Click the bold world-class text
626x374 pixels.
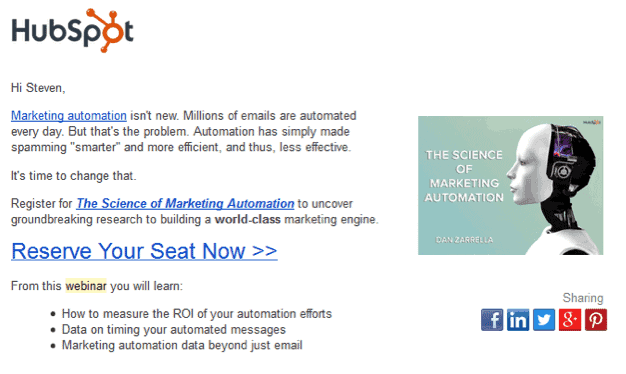[248, 220]
